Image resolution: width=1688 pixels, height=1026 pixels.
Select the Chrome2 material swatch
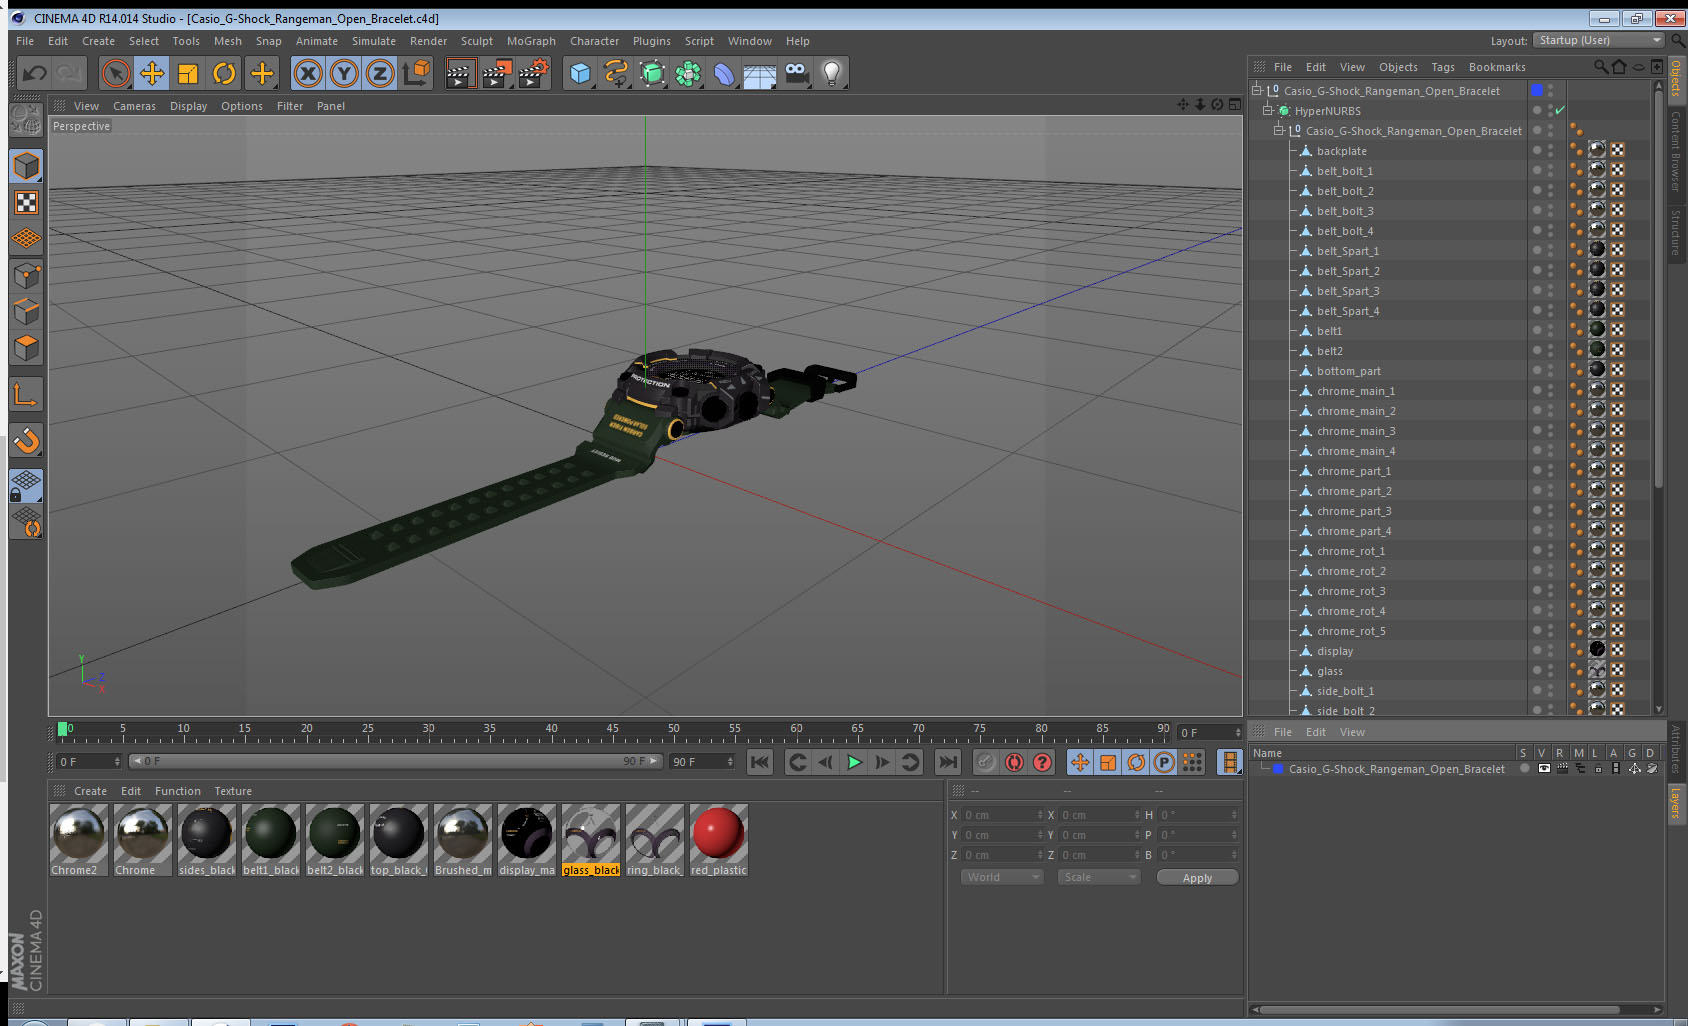(x=78, y=841)
